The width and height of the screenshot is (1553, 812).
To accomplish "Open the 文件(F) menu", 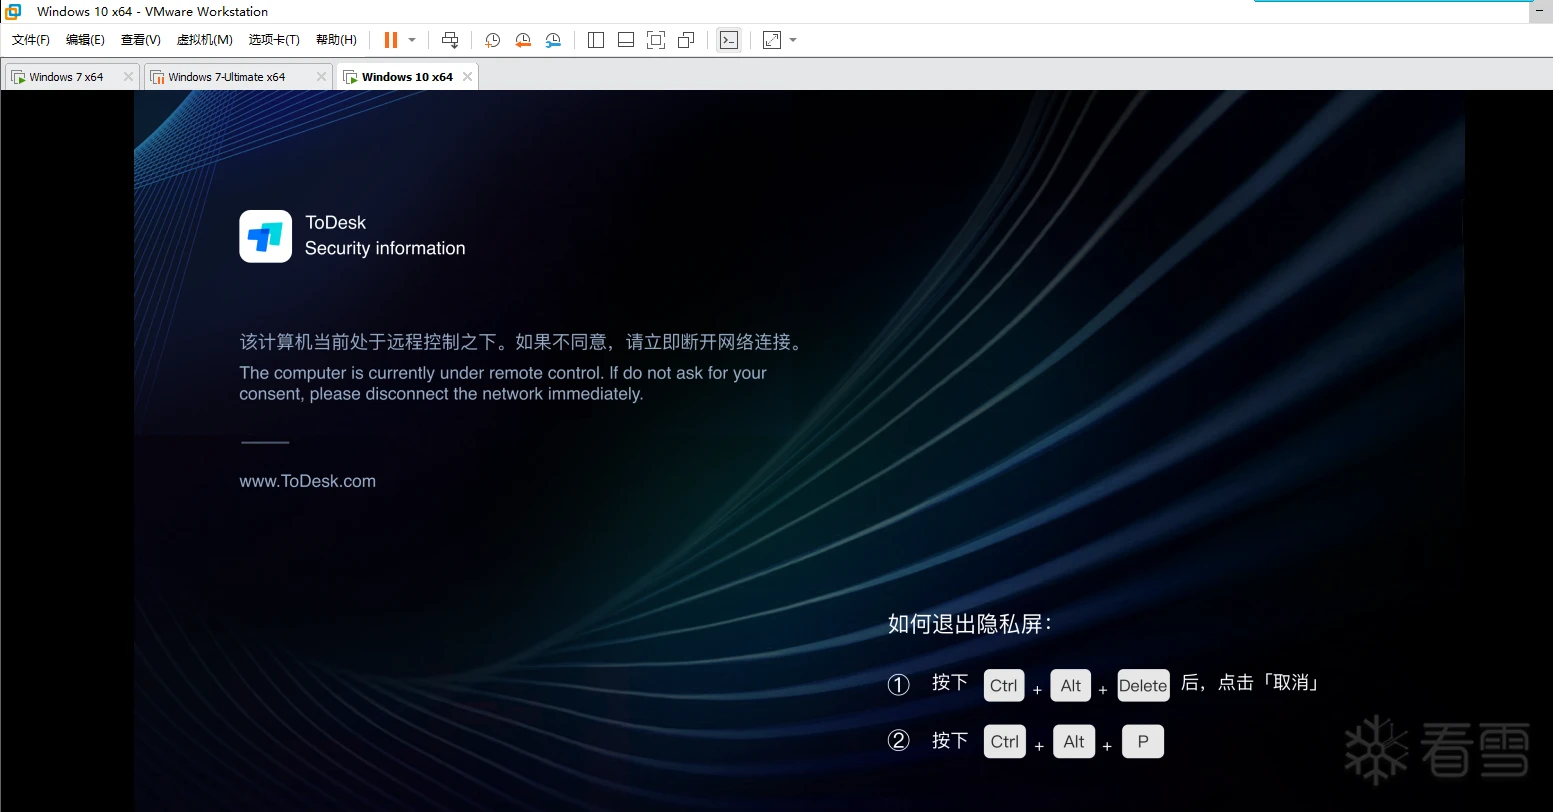I will [31, 40].
